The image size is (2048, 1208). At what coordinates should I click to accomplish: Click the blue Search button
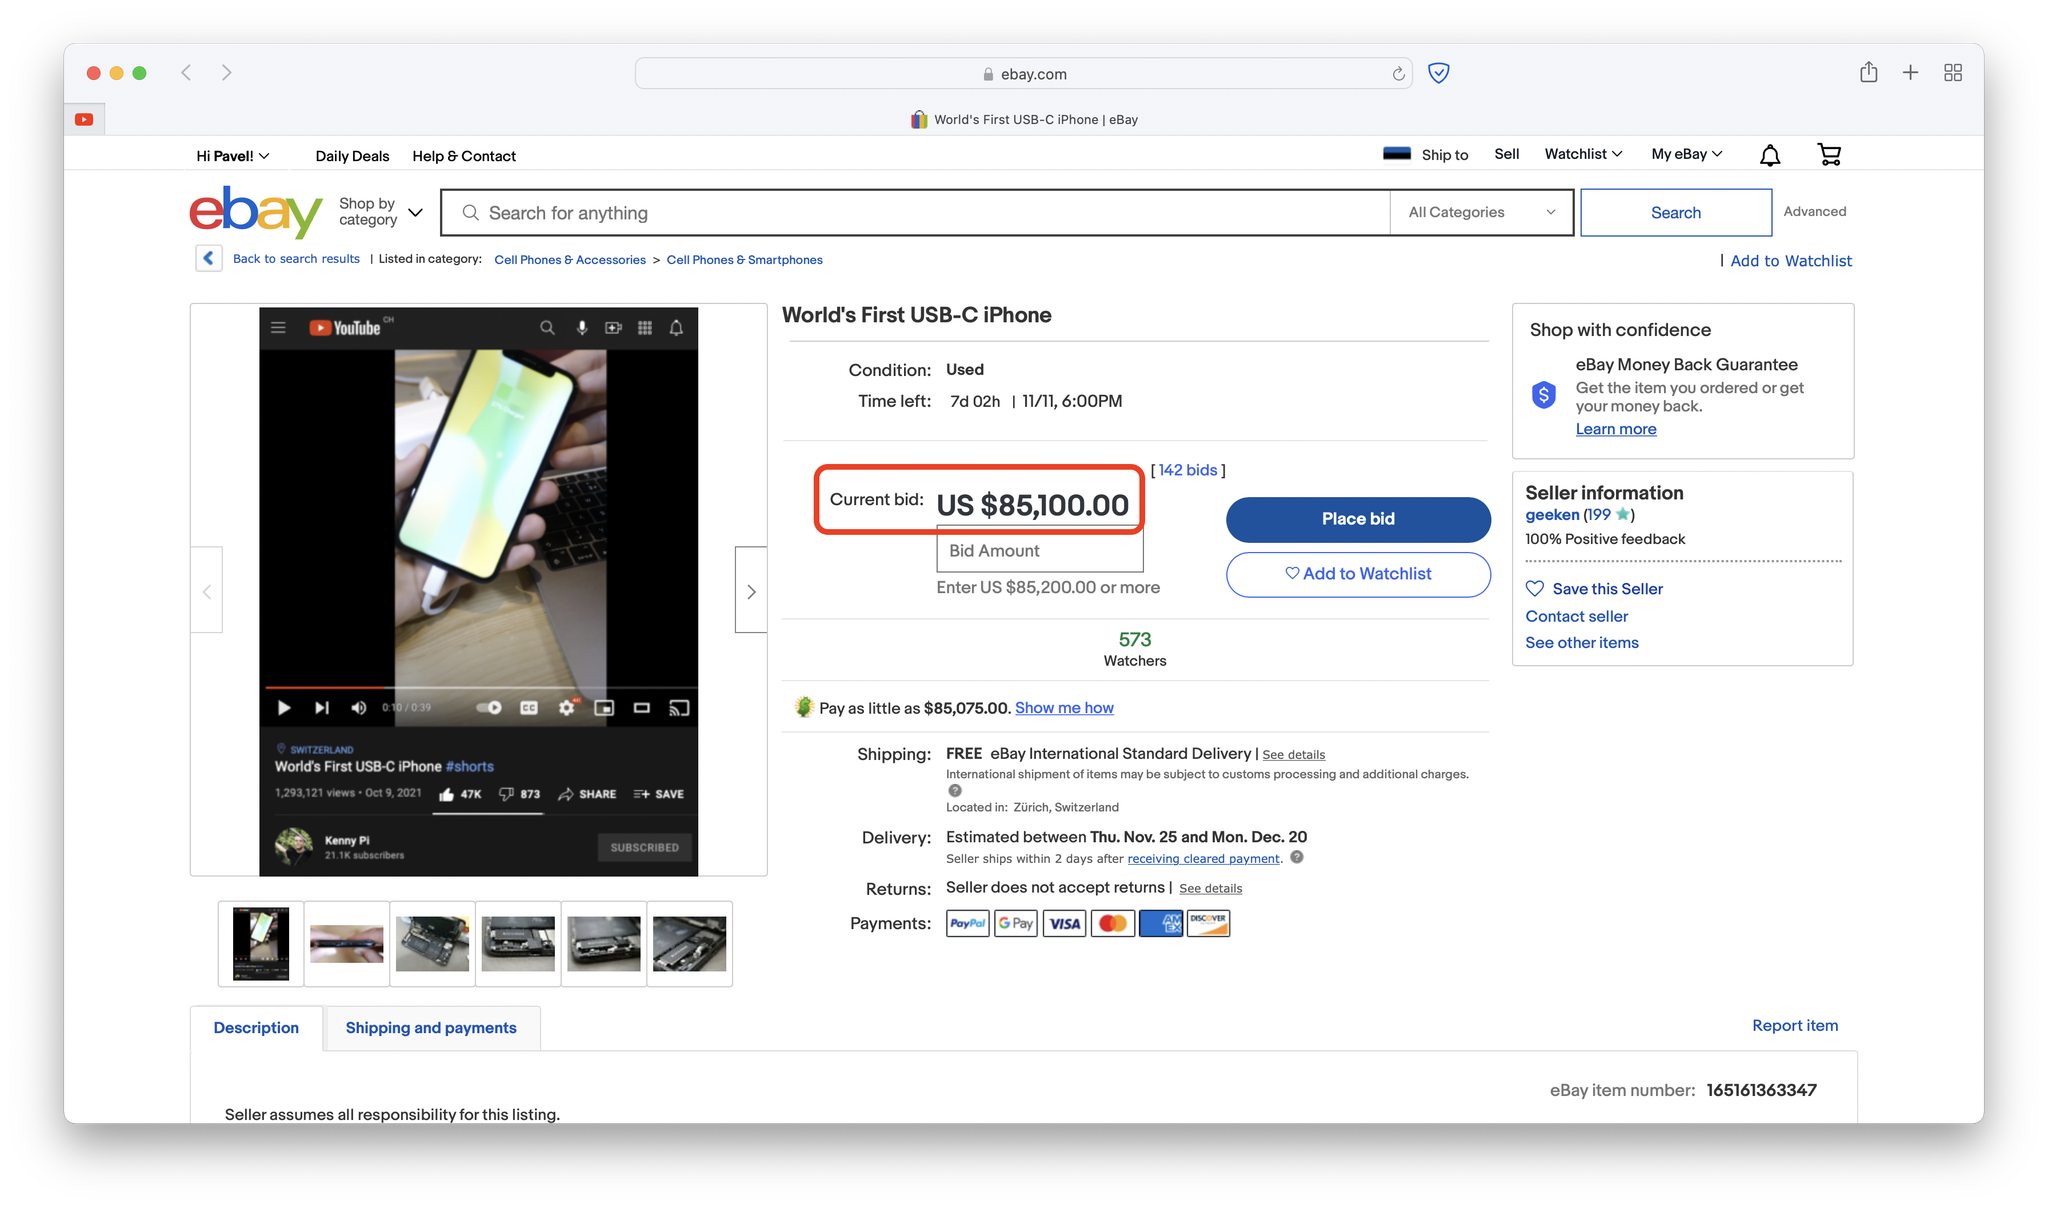pyautogui.click(x=1676, y=212)
